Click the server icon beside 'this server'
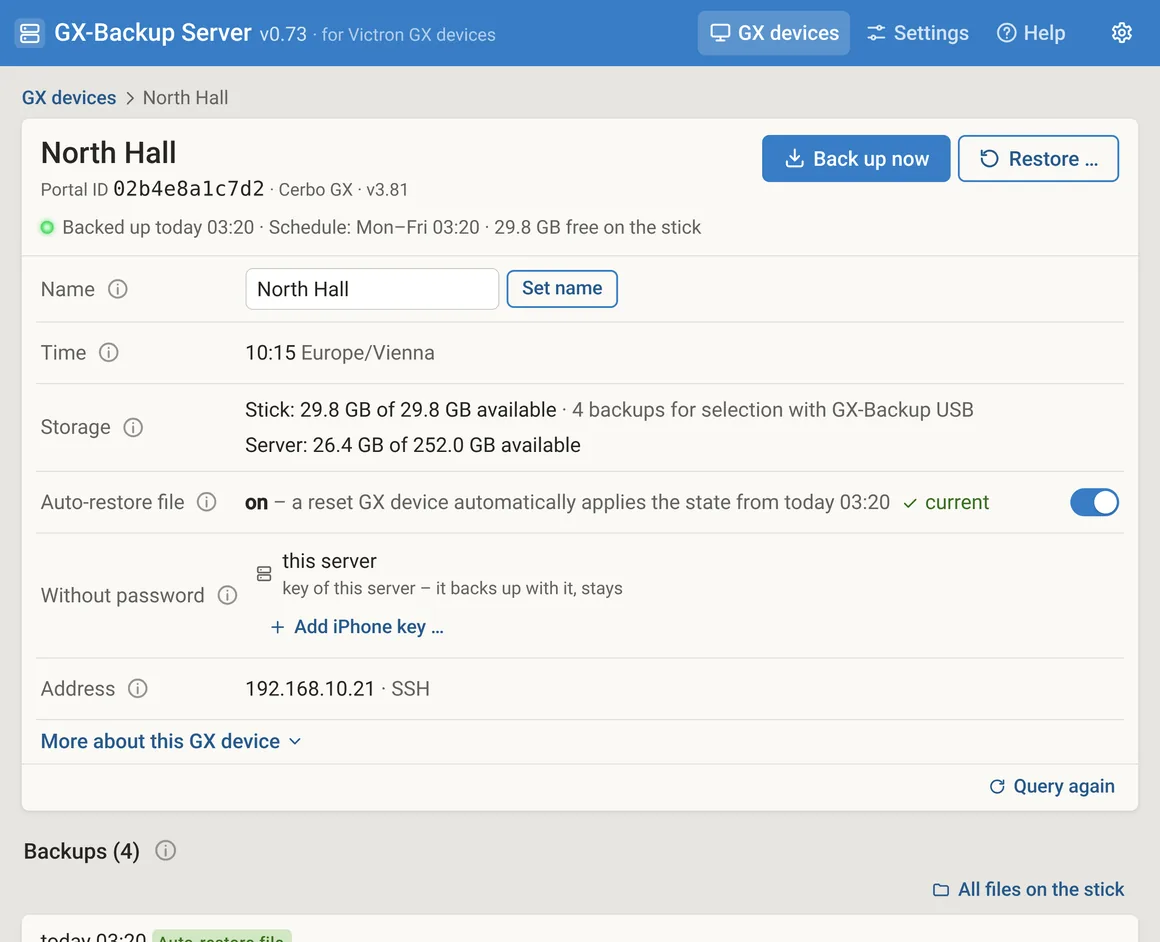This screenshot has width=1160, height=942. point(264,573)
